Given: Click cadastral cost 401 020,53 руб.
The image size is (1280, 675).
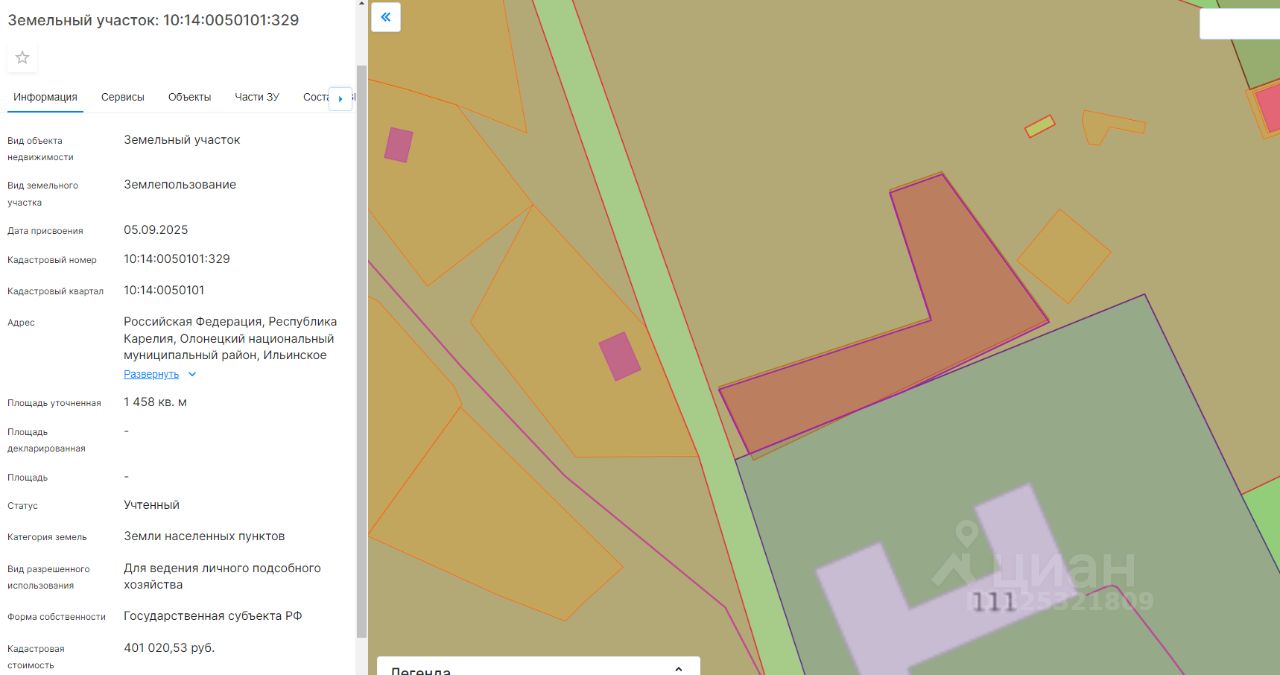Looking at the screenshot, I should (169, 648).
